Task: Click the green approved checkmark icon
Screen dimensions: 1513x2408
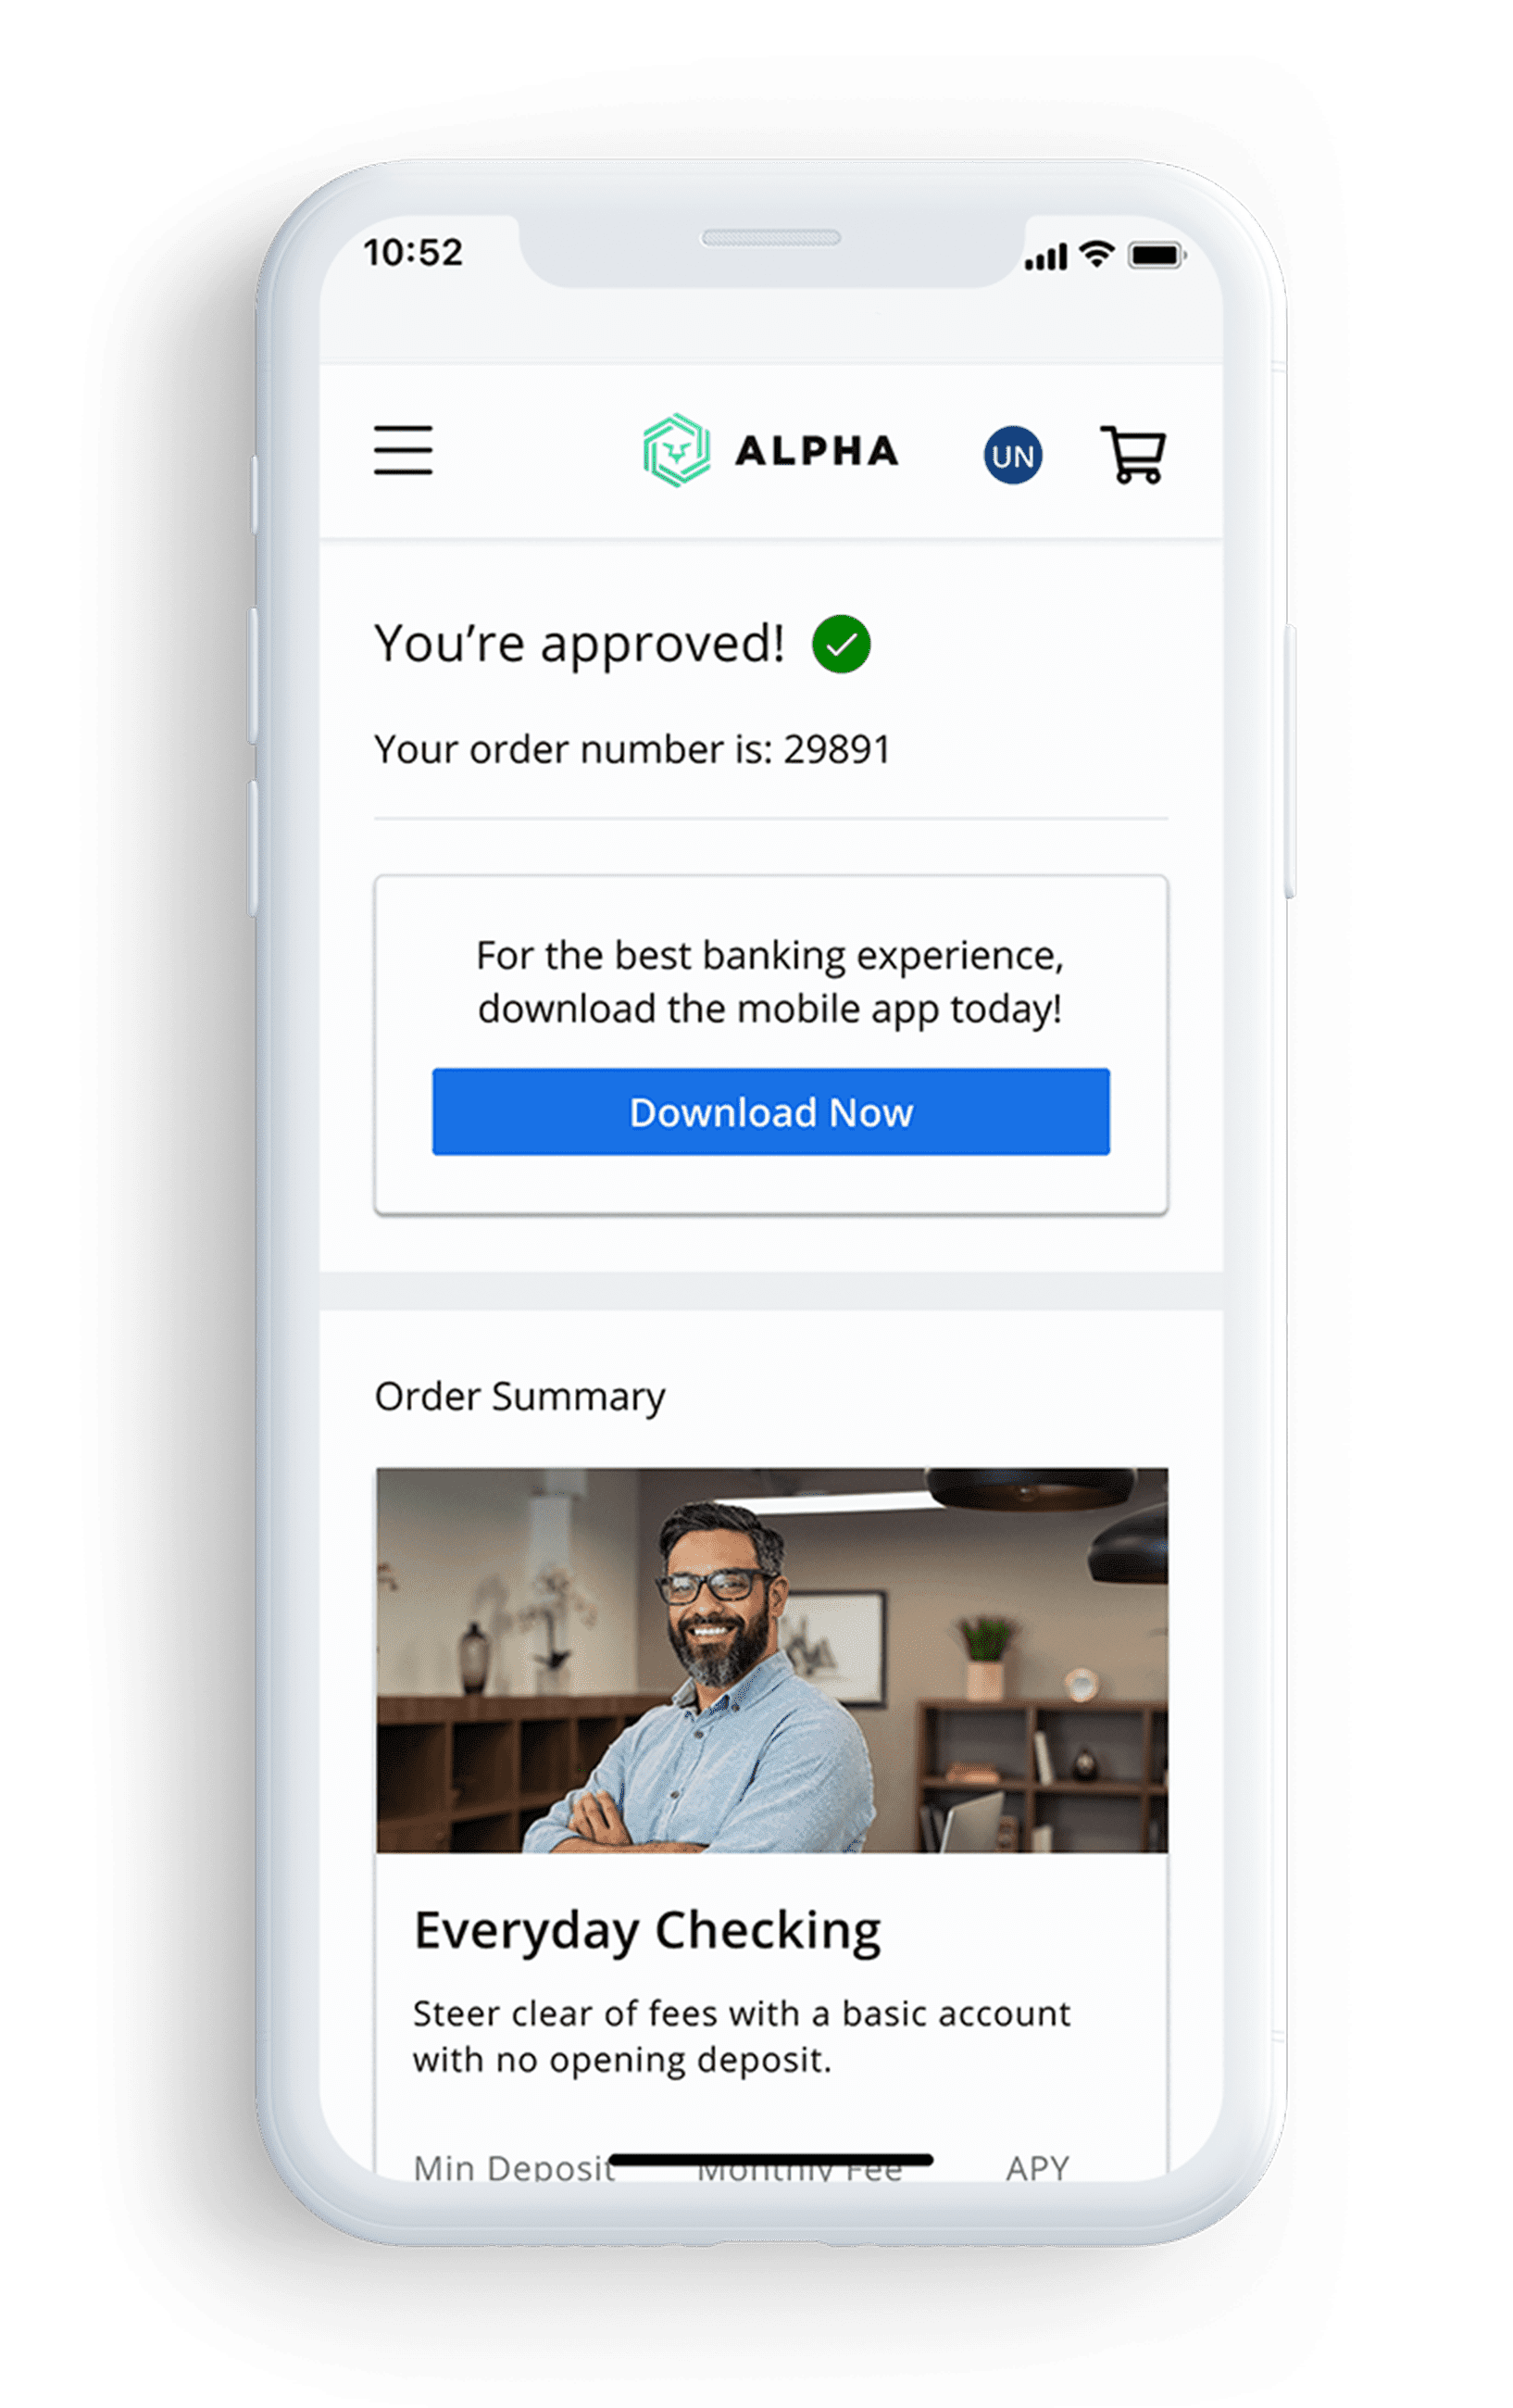Action: tap(840, 644)
